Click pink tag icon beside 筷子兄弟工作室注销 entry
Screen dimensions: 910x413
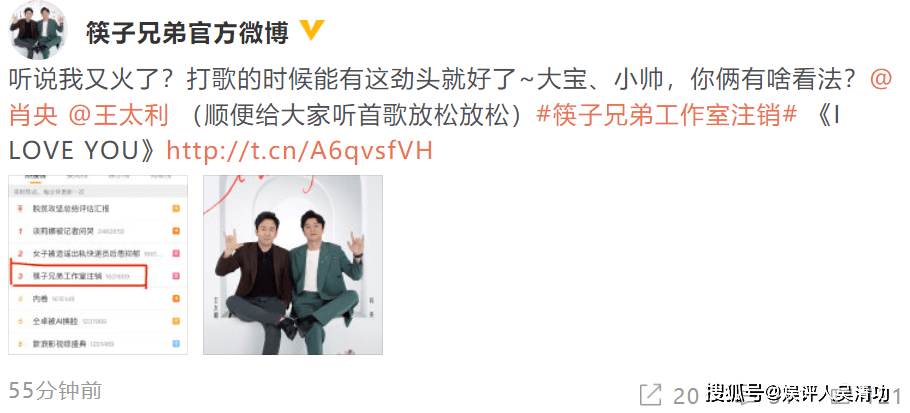pyautogui.click(x=176, y=276)
